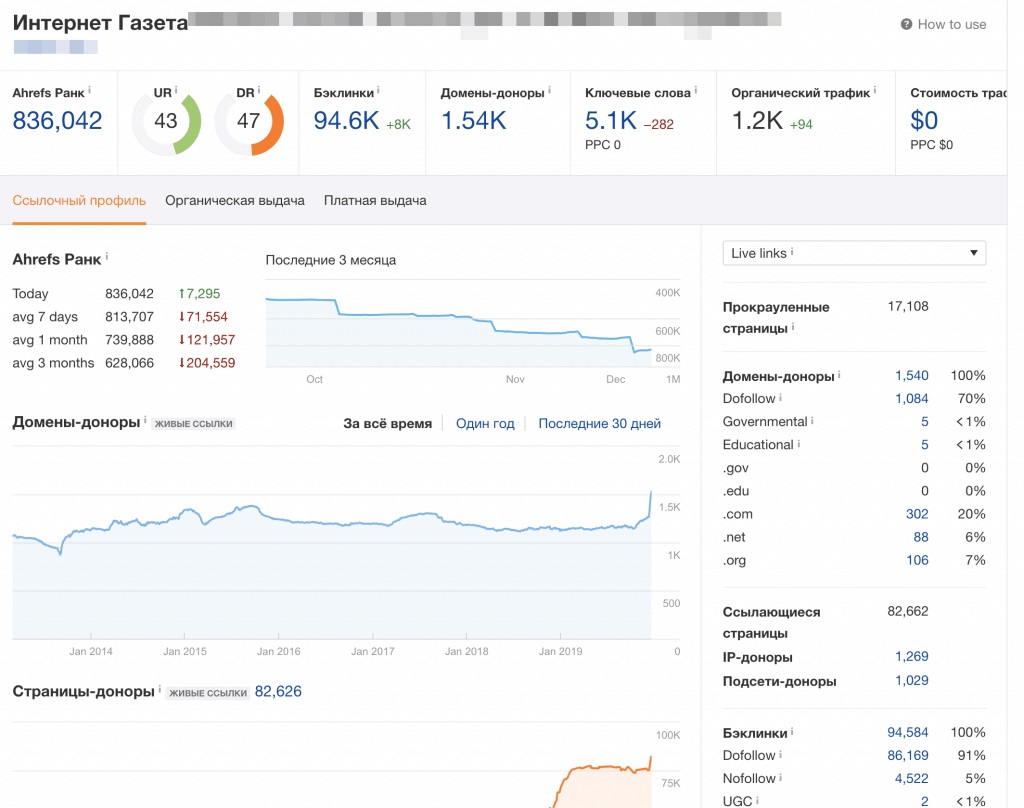Click the avg 7 days value 813,707
The width and height of the screenshot is (1024, 808).
click(129, 317)
